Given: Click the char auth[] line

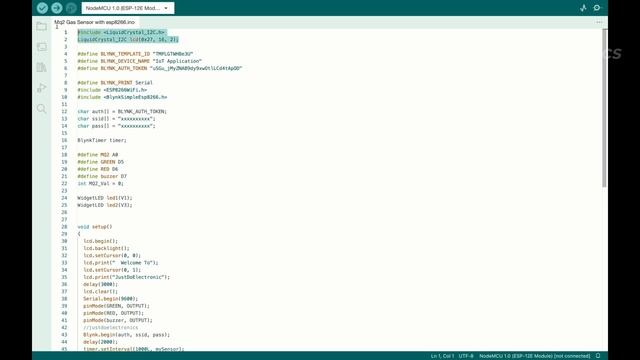Looking at the screenshot, I should click(122, 111).
